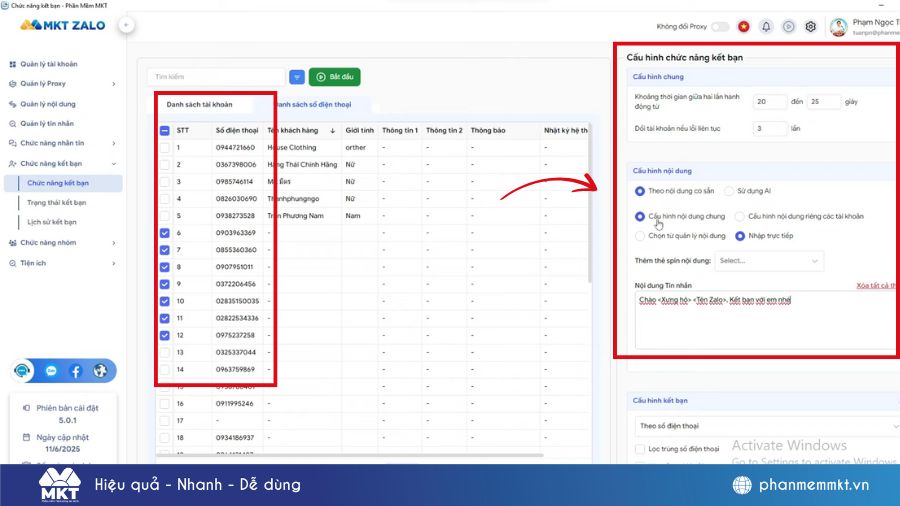Screen dimensions: 900x506
Task: Open the Facebook icon in sidebar footer
Action: 75,371
